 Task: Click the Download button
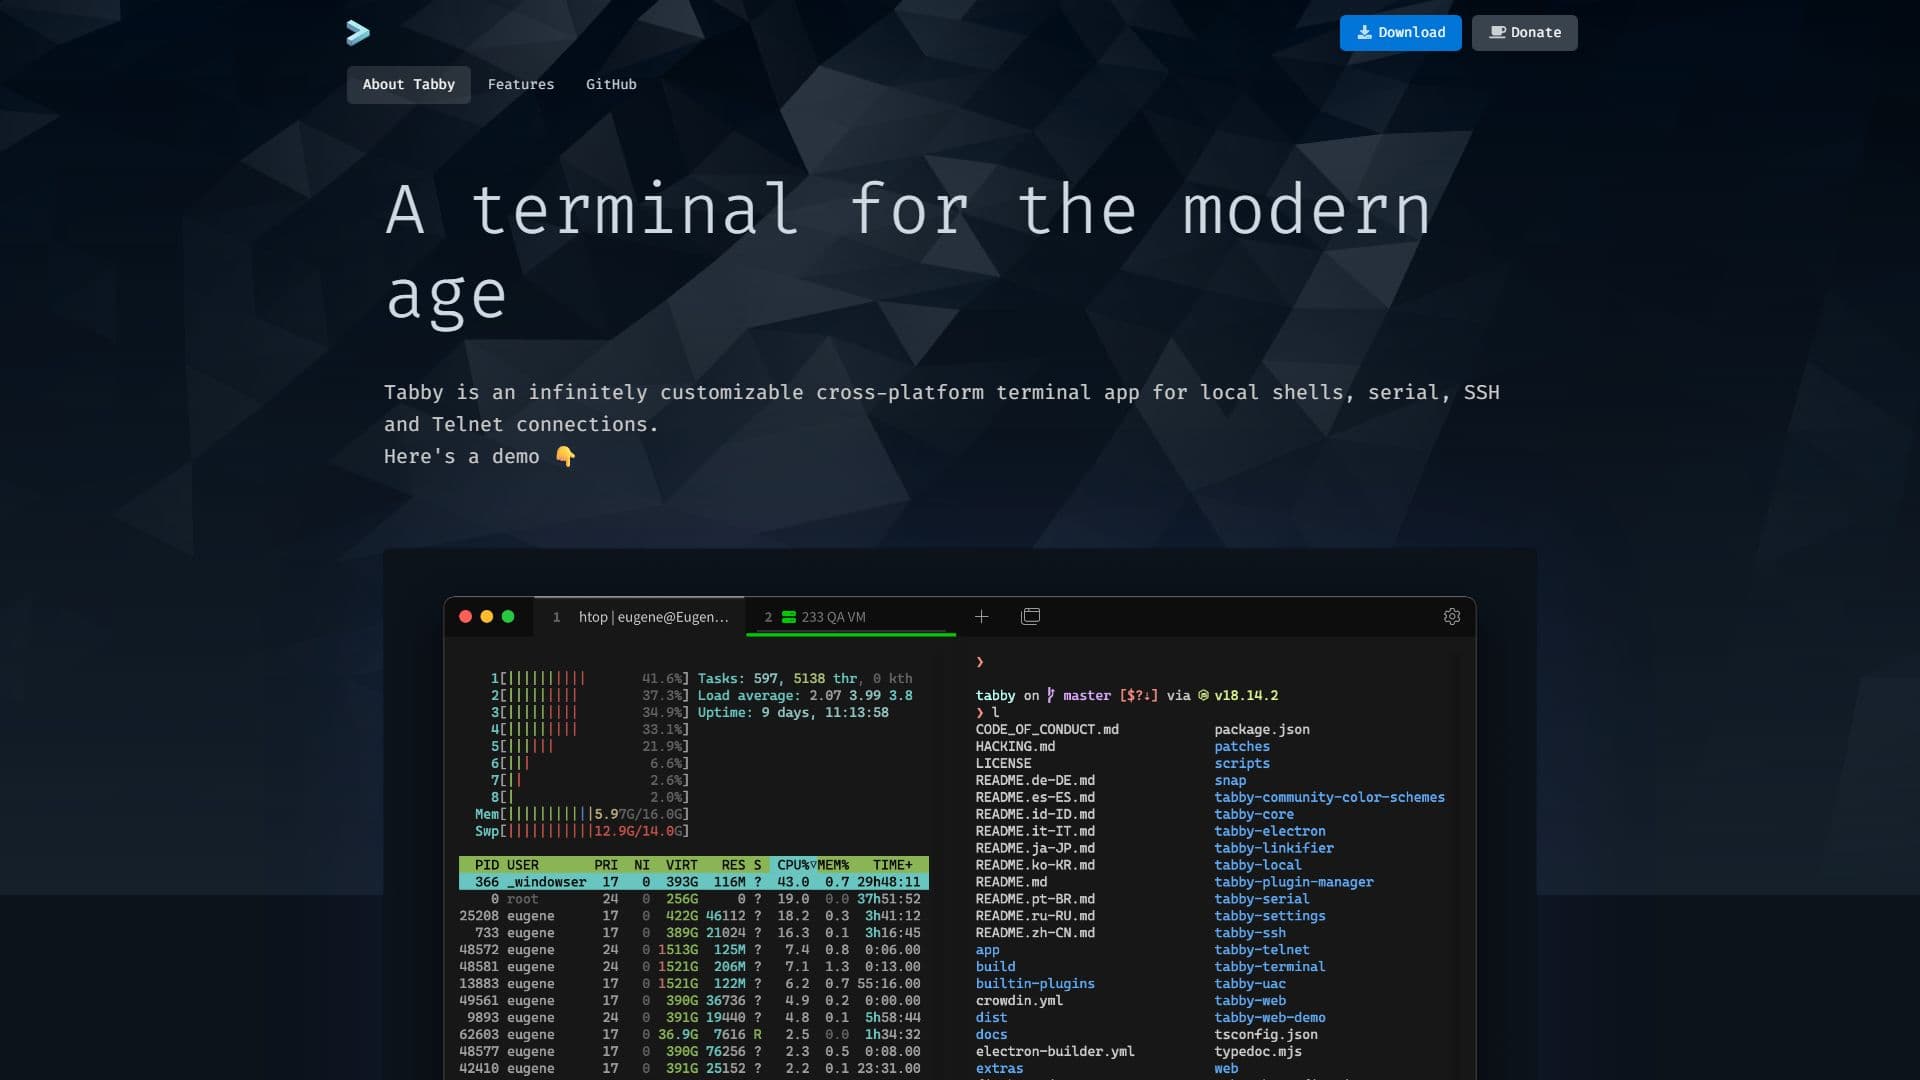tap(1400, 33)
